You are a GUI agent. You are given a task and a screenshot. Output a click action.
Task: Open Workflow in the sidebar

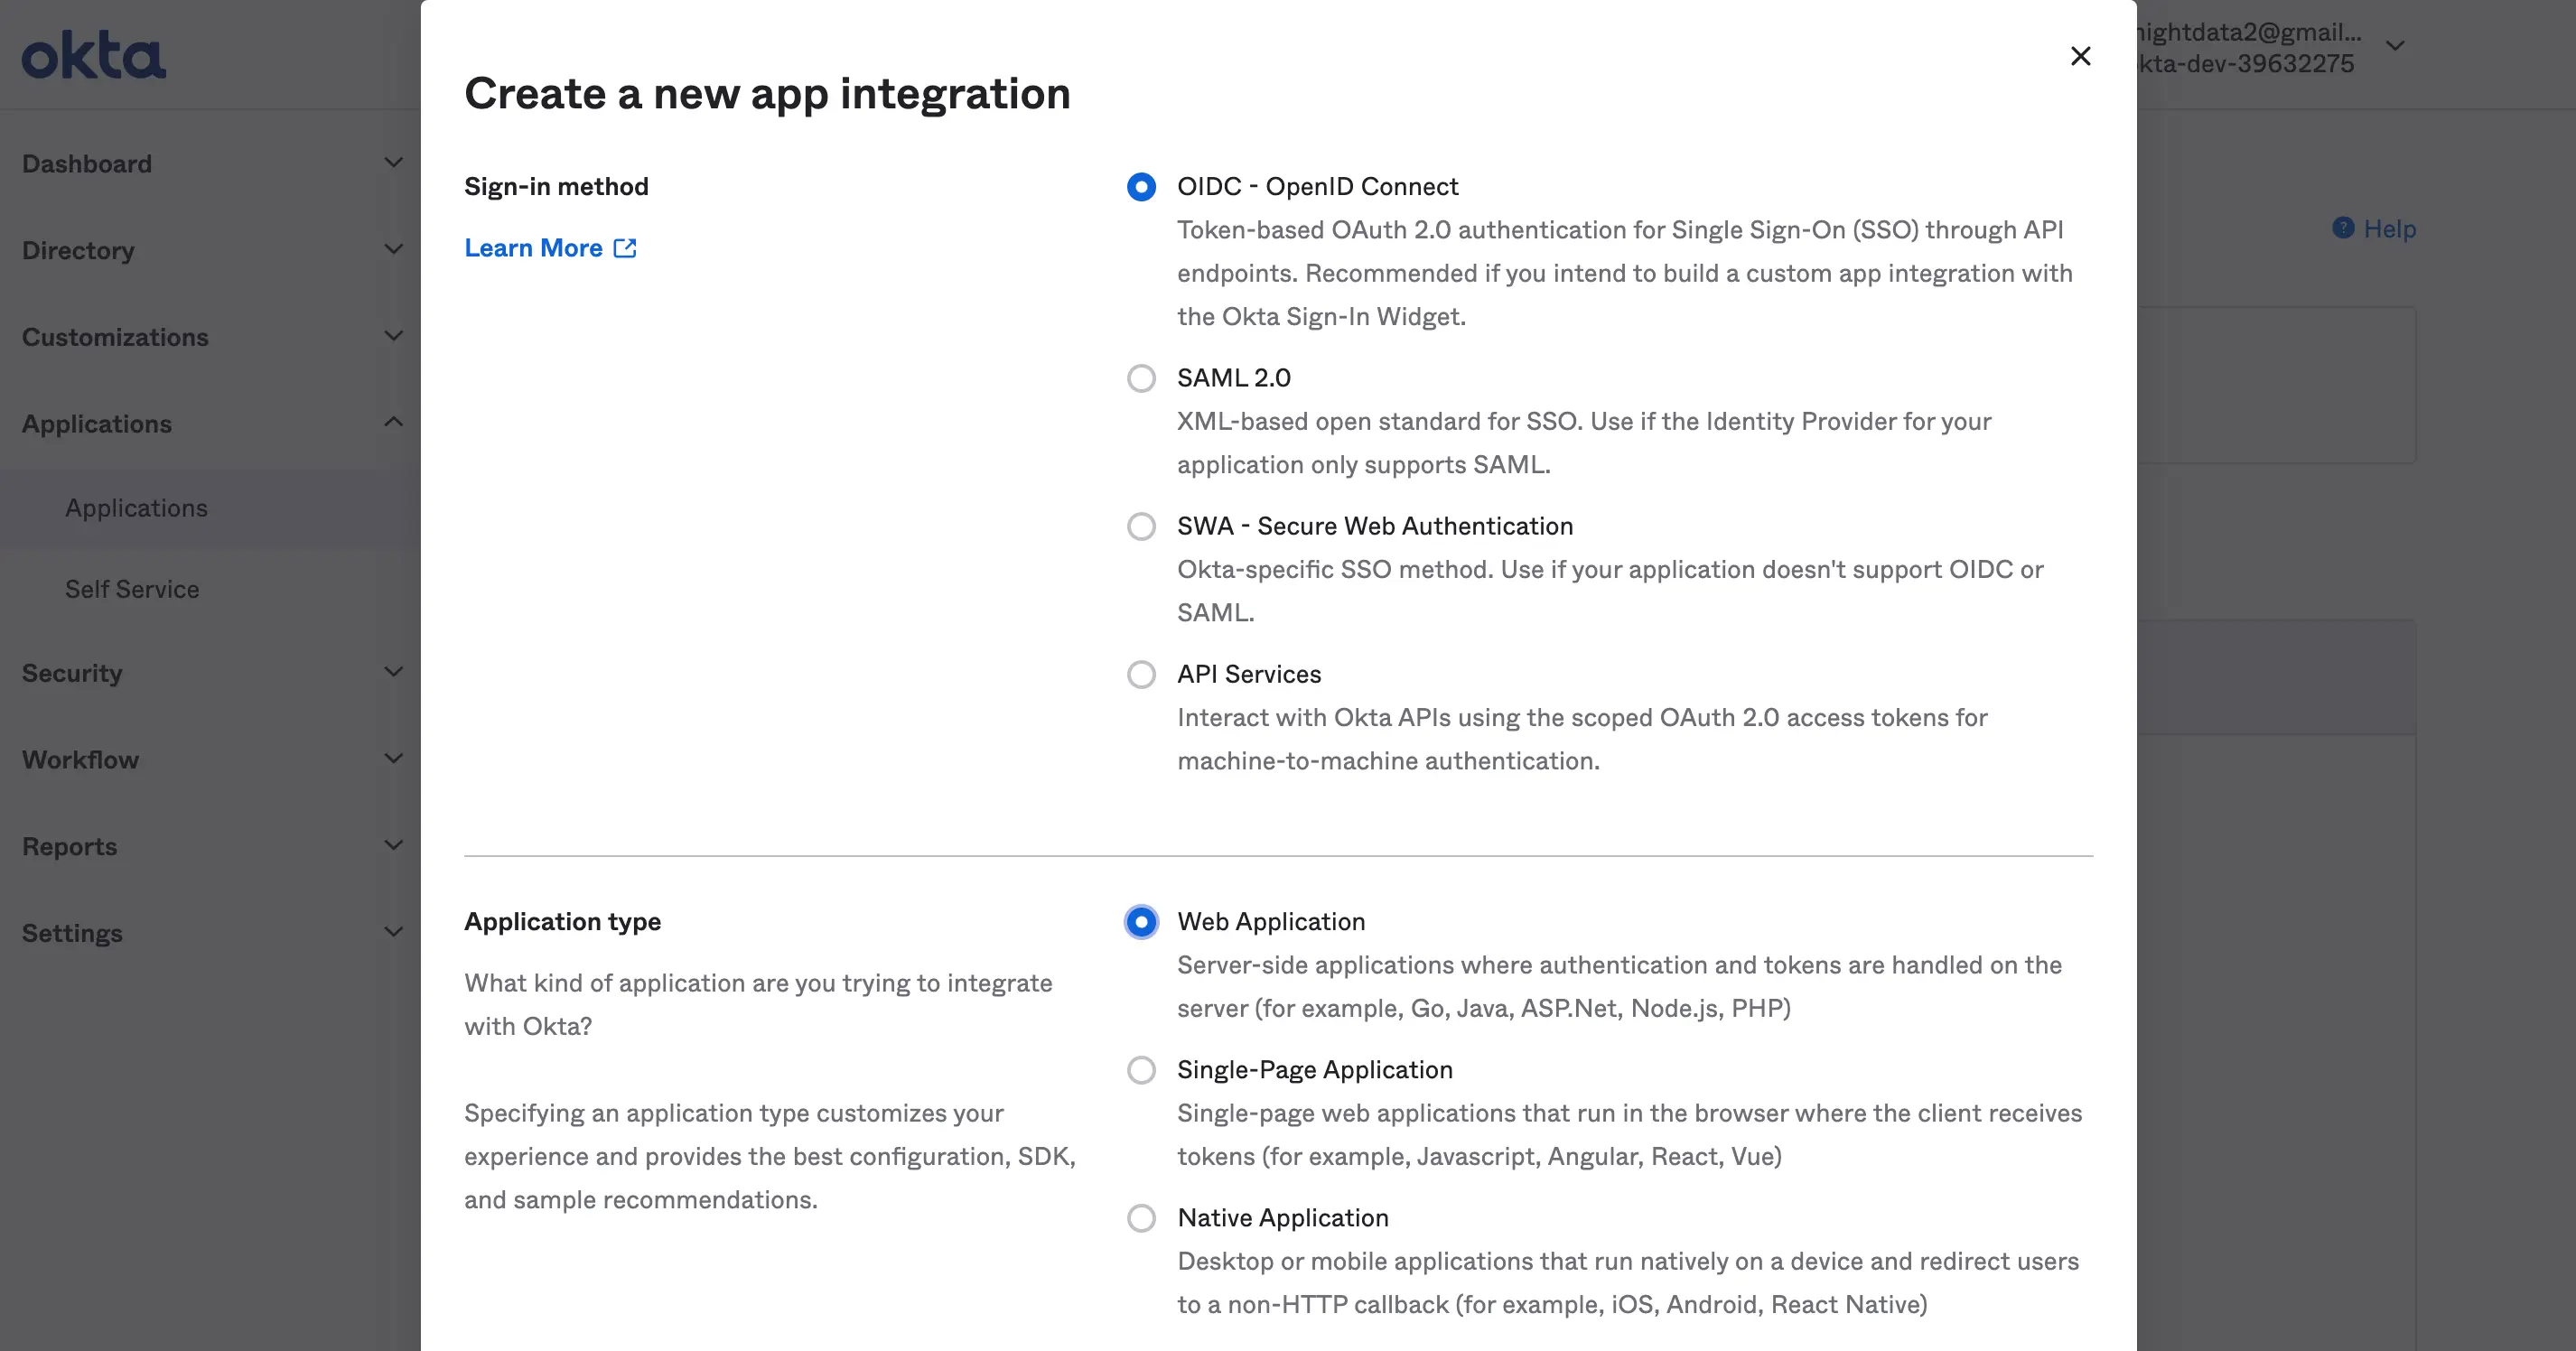click(x=80, y=760)
